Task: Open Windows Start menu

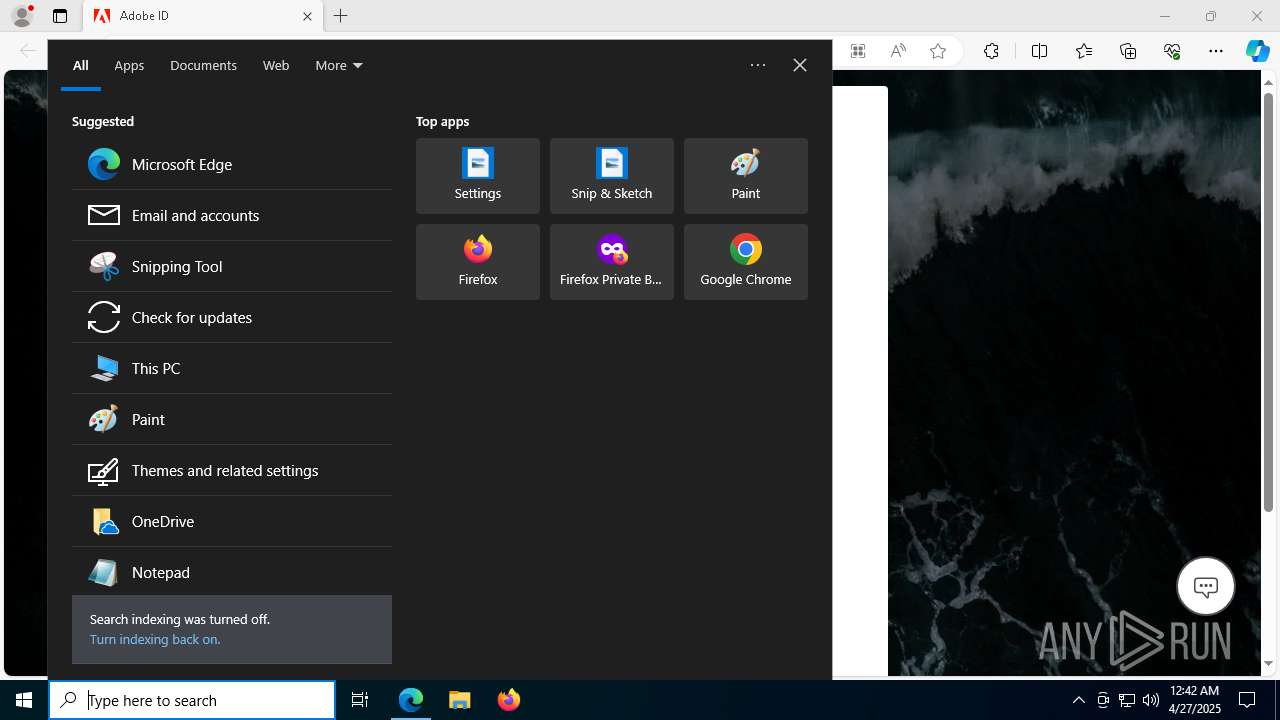Action: click(x=24, y=700)
